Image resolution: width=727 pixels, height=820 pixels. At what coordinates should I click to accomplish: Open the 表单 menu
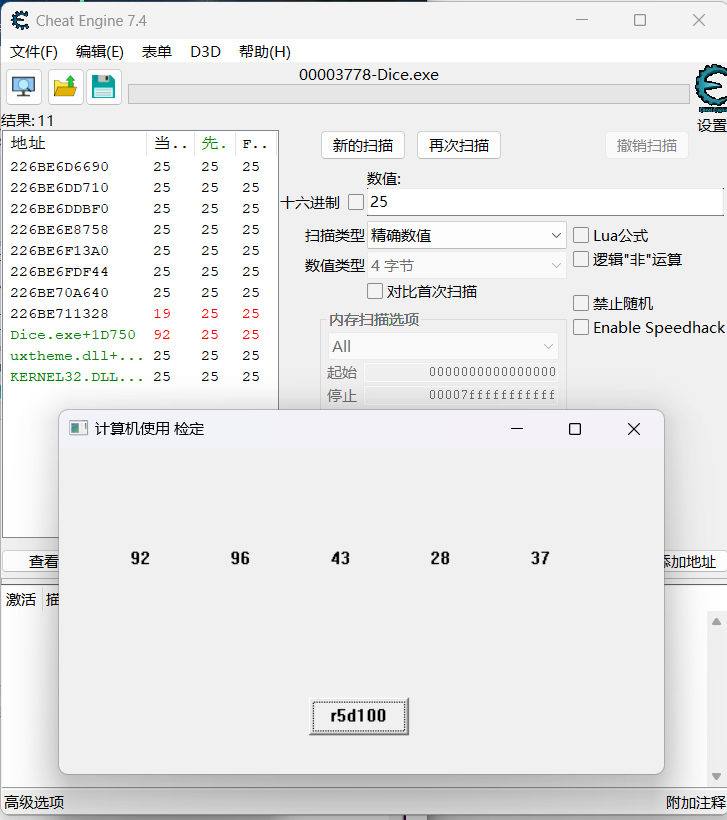(x=157, y=52)
